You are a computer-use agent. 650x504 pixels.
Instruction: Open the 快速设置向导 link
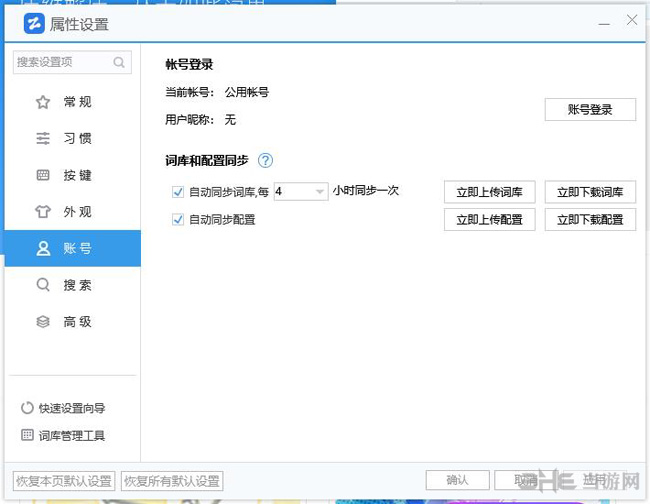coord(72,408)
